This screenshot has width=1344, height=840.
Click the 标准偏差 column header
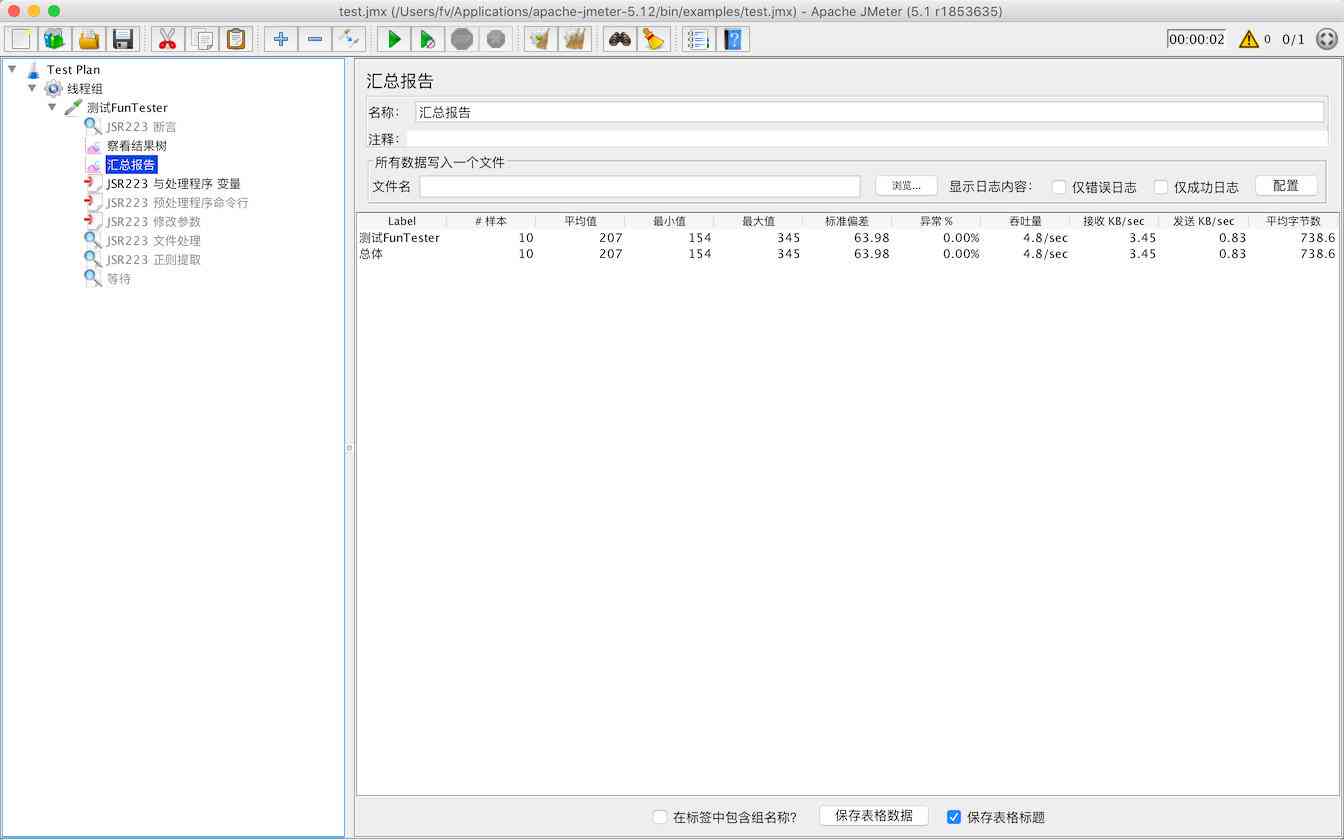(847, 221)
